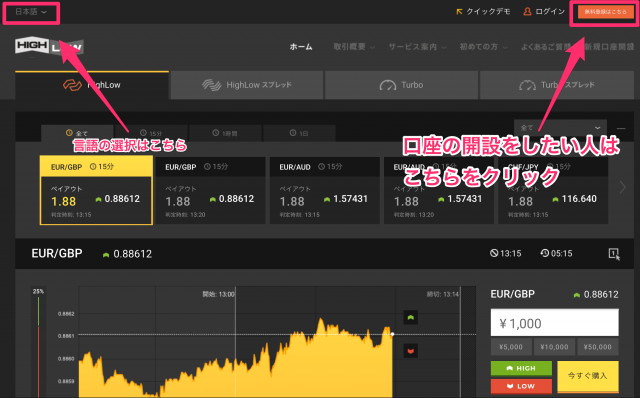Open the ホーム menu item
This screenshot has width=640, height=398.
[x=301, y=47]
